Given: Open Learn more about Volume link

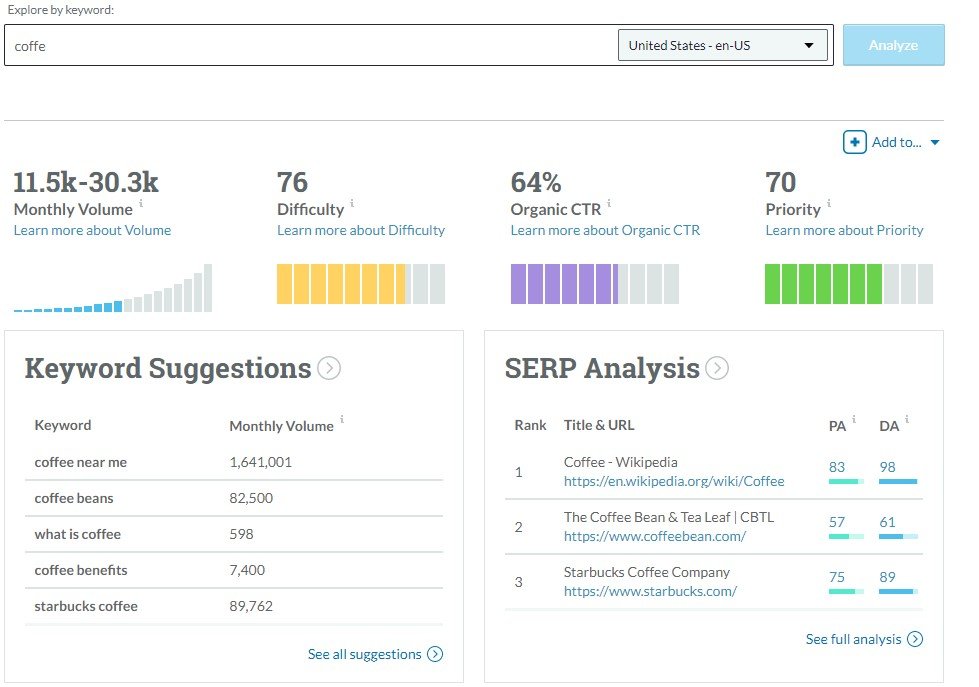Looking at the screenshot, I should pos(92,230).
